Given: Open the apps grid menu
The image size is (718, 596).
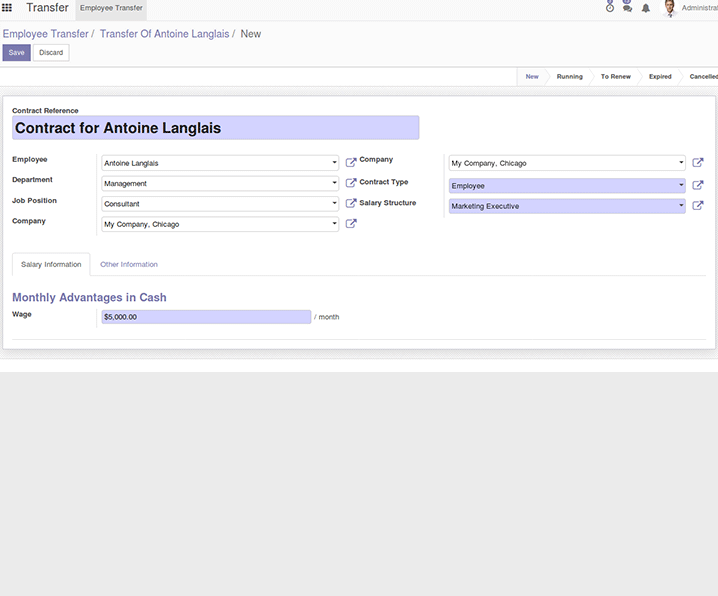Looking at the screenshot, I should 7,8.
